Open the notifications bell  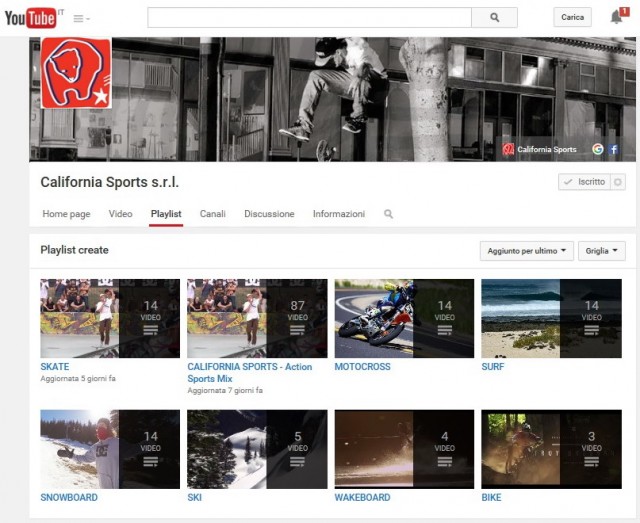click(x=616, y=17)
